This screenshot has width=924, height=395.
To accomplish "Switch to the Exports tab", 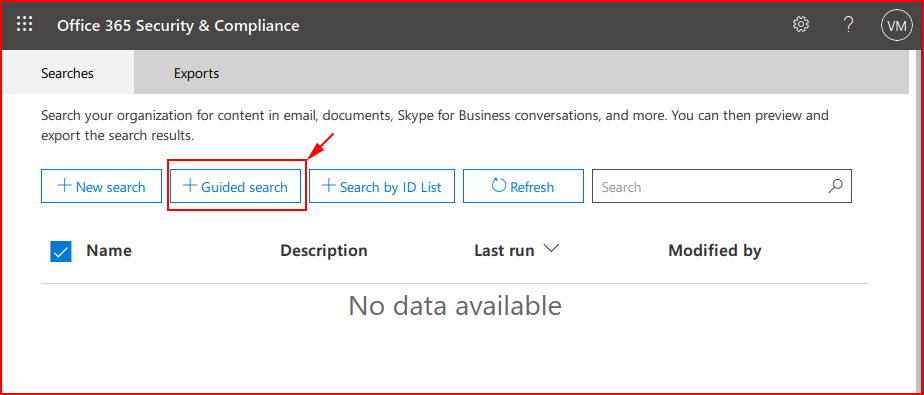I will click(x=196, y=73).
